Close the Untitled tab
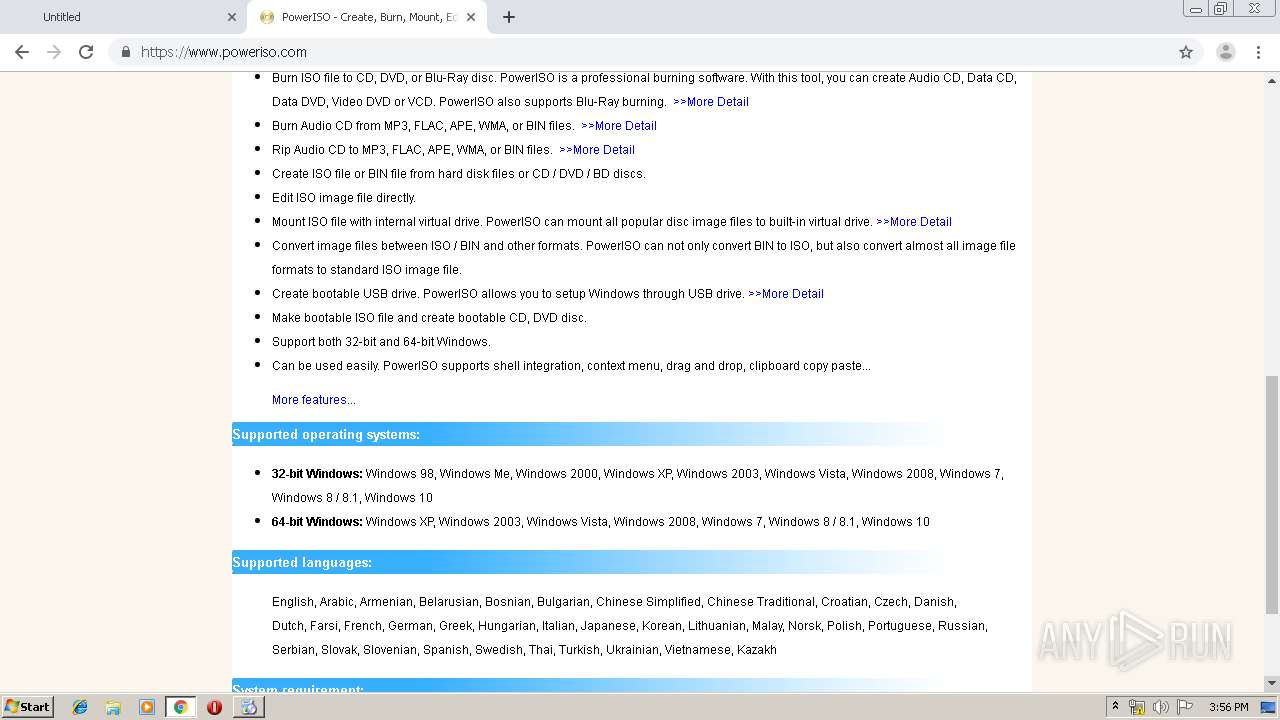Viewport: 1280px width, 720px height. coord(232,17)
